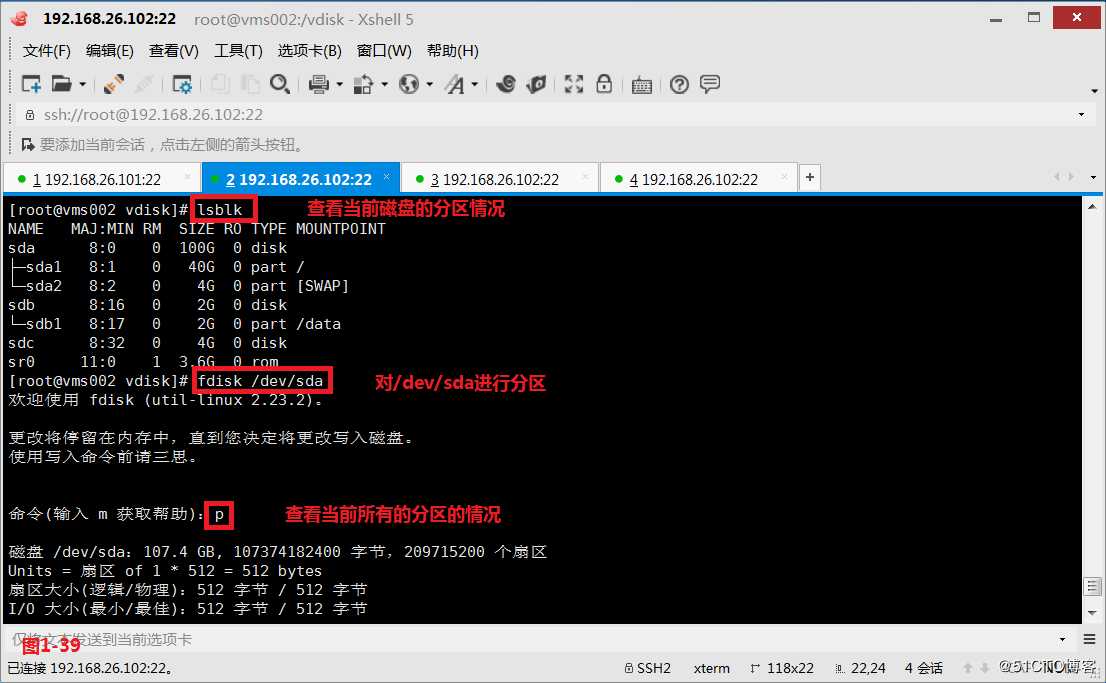The width and height of the screenshot is (1106, 683).
Task: Expand the Print dropdown arrow
Action: [339, 85]
